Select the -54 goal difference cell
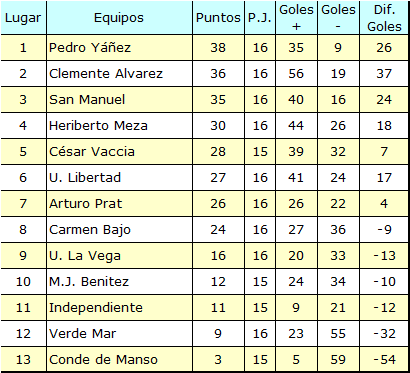The width and height of the screenshot is (410, 373). tap(384, 359)
